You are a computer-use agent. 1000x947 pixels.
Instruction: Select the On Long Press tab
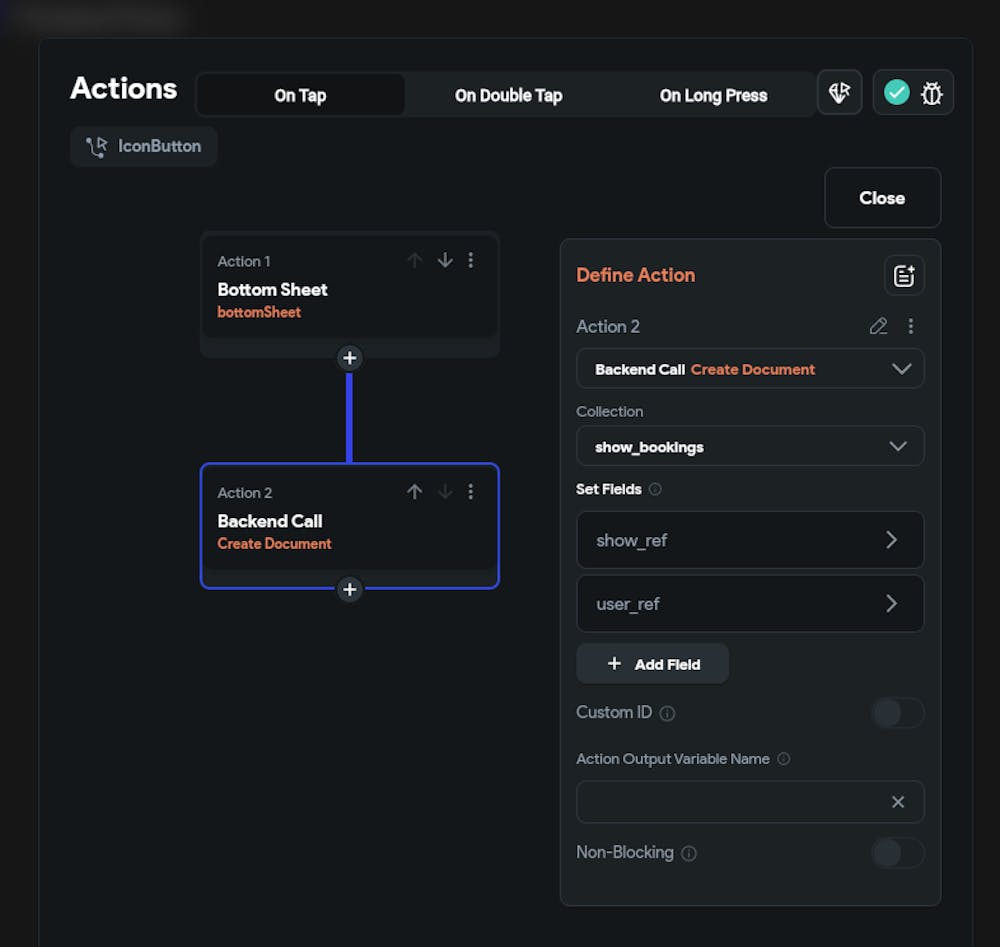(712, 95)
